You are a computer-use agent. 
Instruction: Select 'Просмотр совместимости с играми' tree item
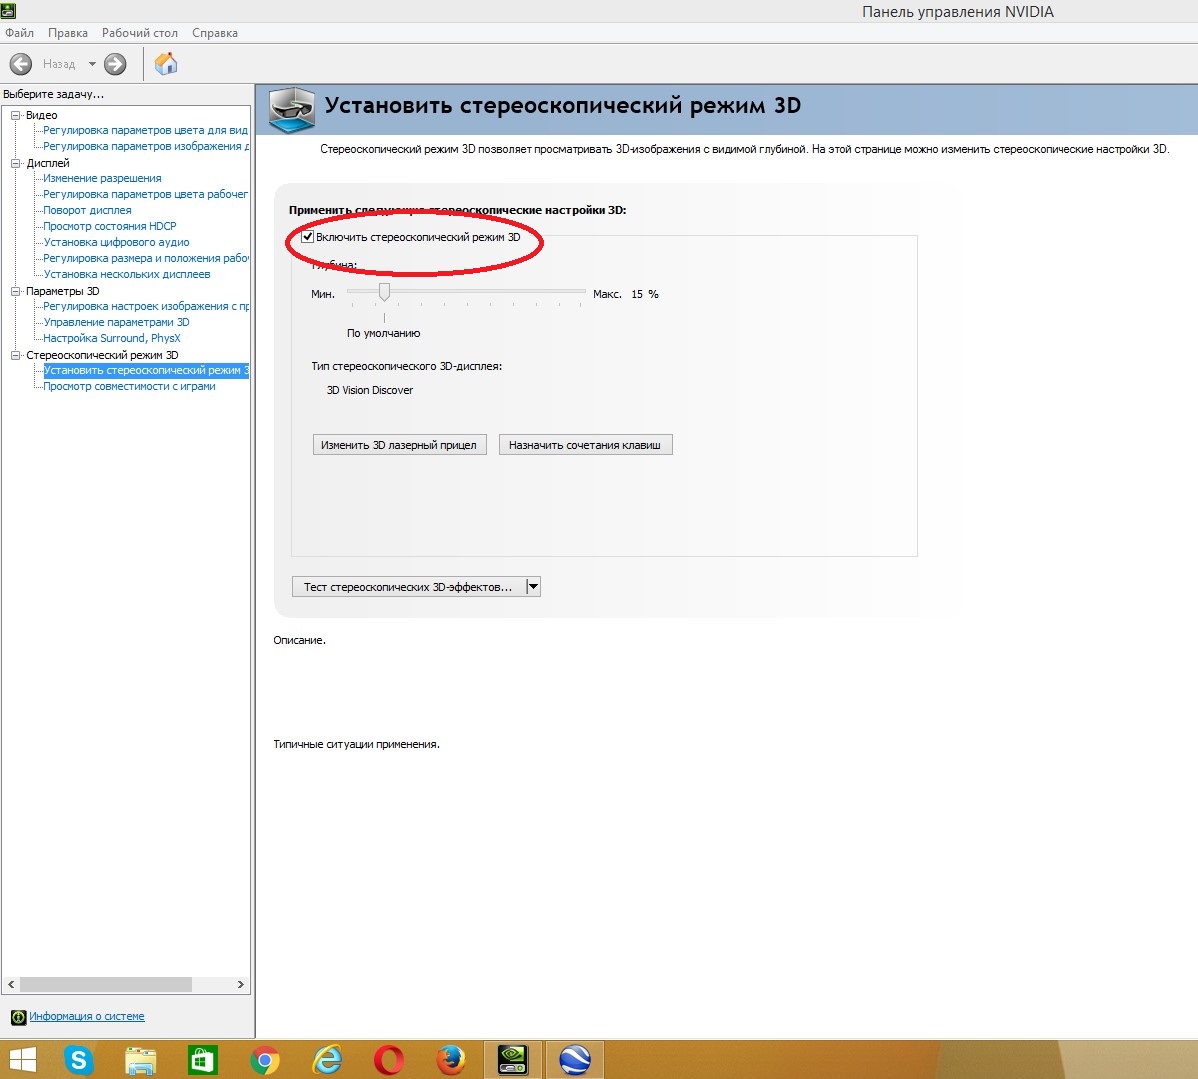(129, 386)
